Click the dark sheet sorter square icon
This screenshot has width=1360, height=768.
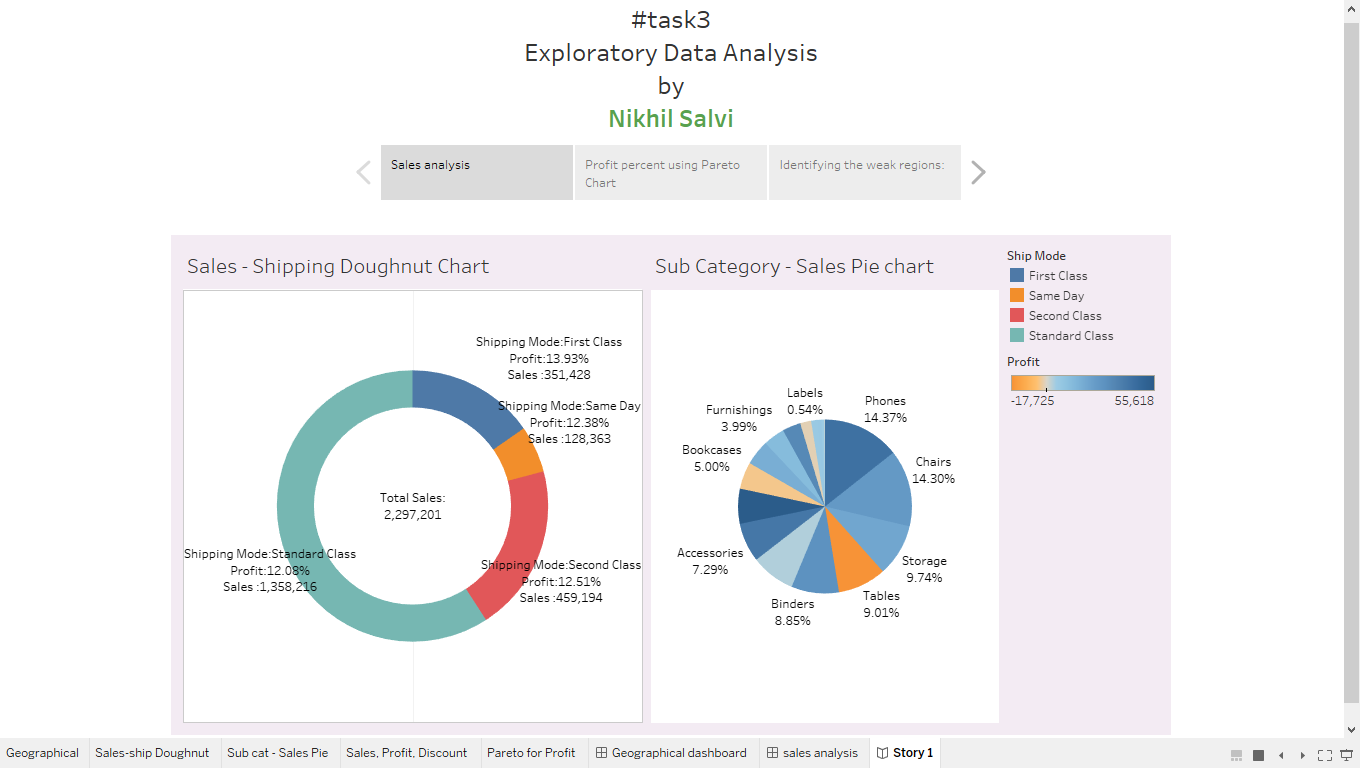pyautogui.click(x=1257, y=755)
